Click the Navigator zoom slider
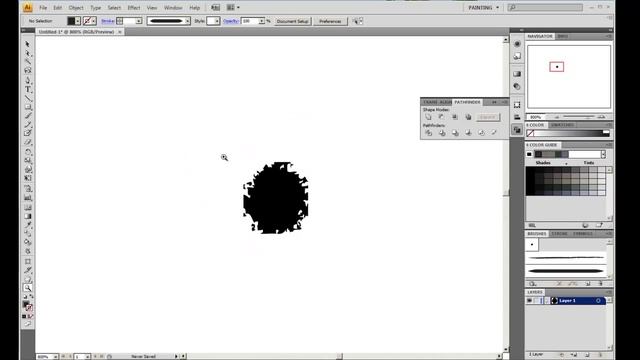This screenshot has height=360, width=640. 579,117
